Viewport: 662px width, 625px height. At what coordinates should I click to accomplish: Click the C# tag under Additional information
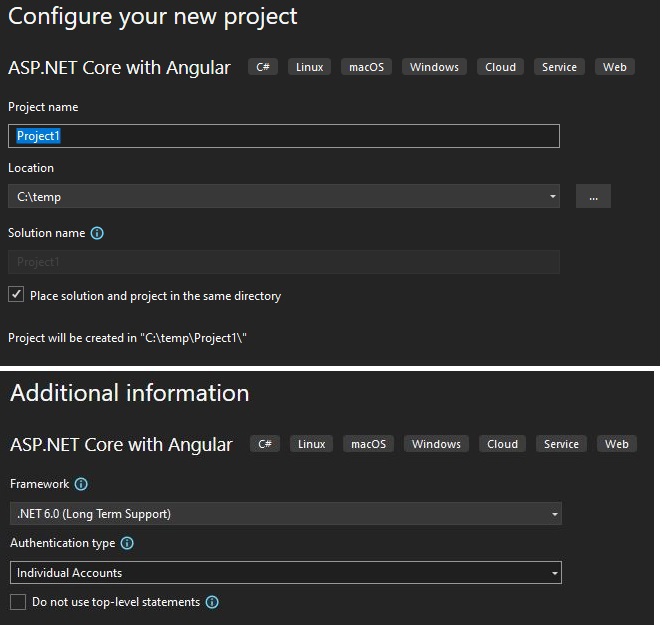(265, 444)
